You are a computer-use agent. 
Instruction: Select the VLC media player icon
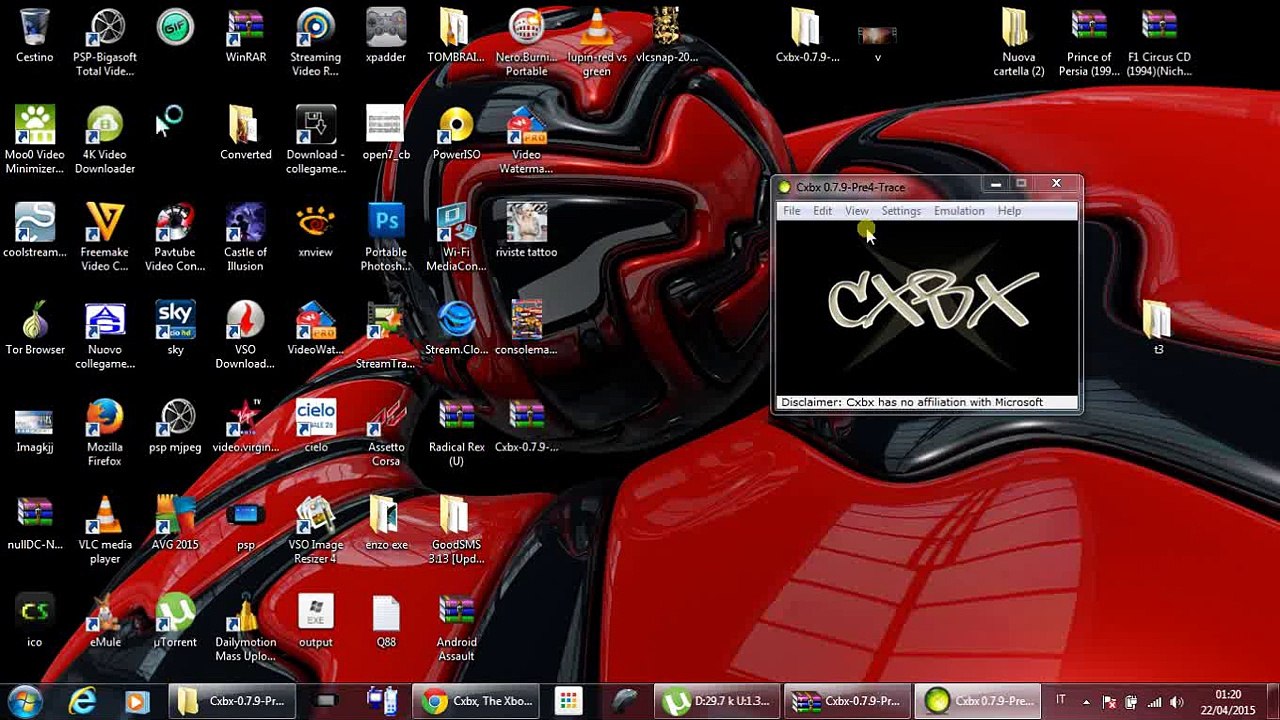(x=105, y=531)
